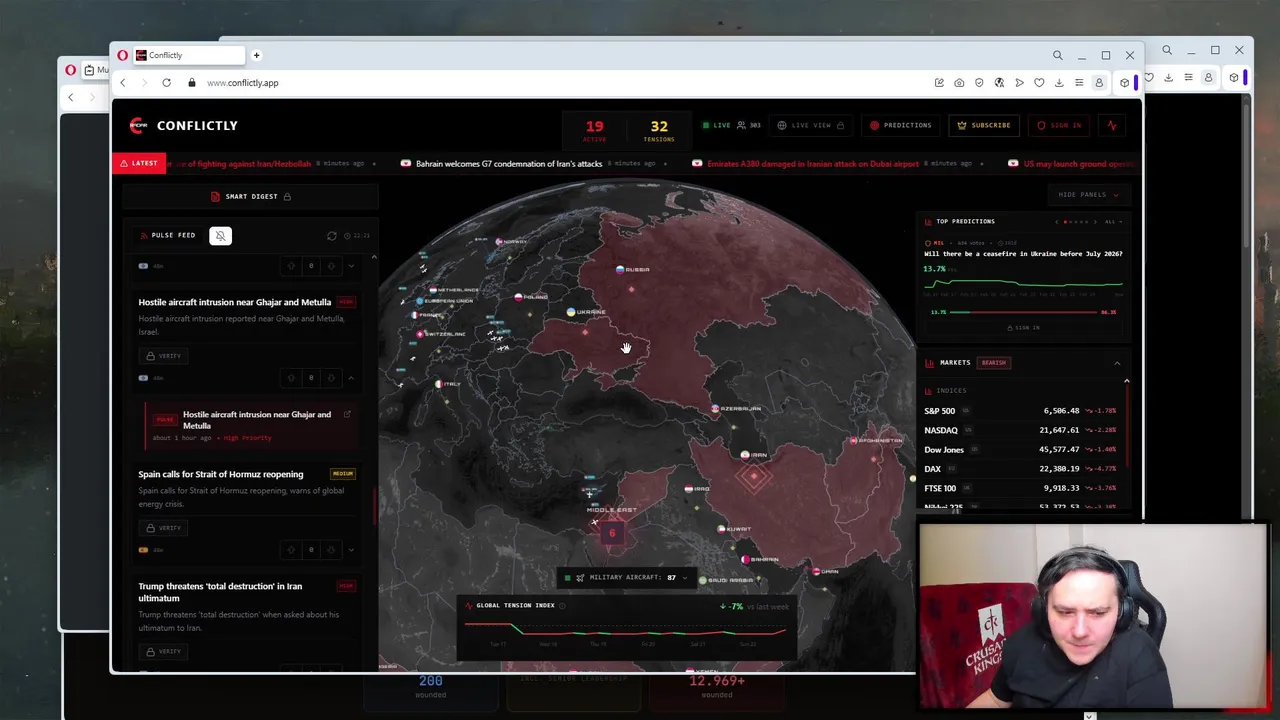Select the S&P 500 row
Screen dimensions: 1280x720
click(1020, 411)
